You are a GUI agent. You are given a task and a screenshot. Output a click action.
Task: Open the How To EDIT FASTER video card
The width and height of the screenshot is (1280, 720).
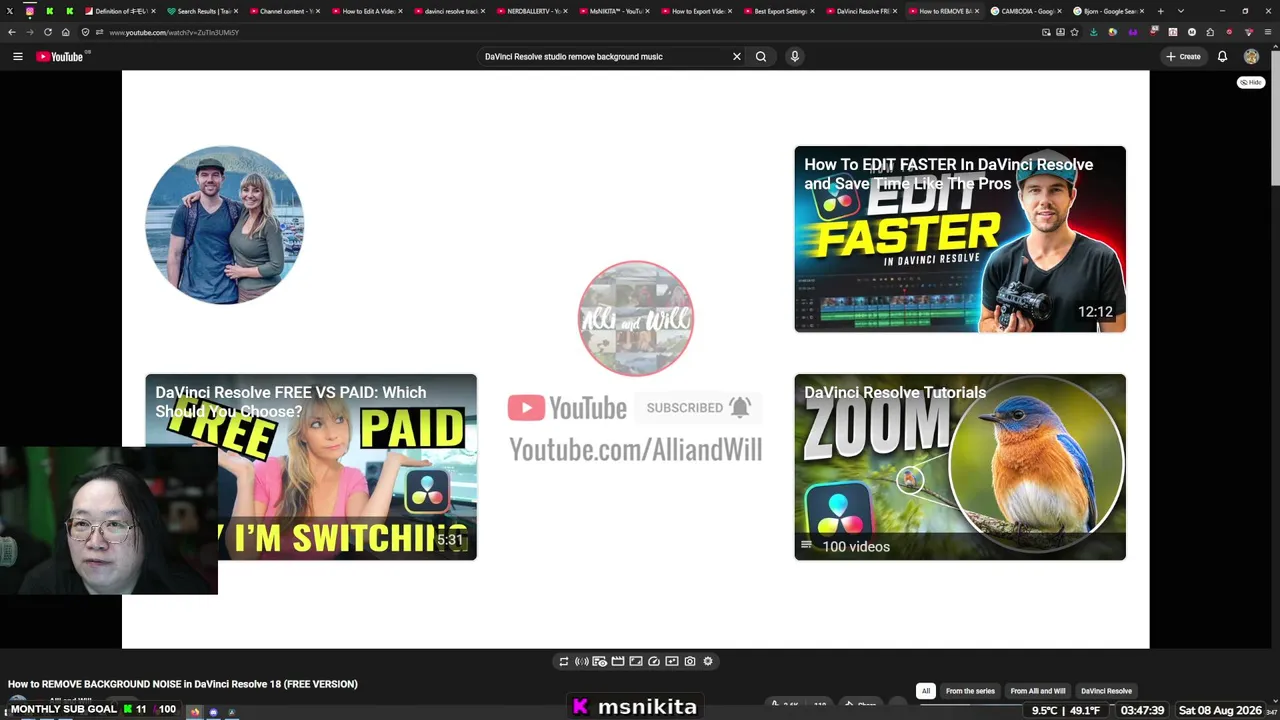(960, 239)
